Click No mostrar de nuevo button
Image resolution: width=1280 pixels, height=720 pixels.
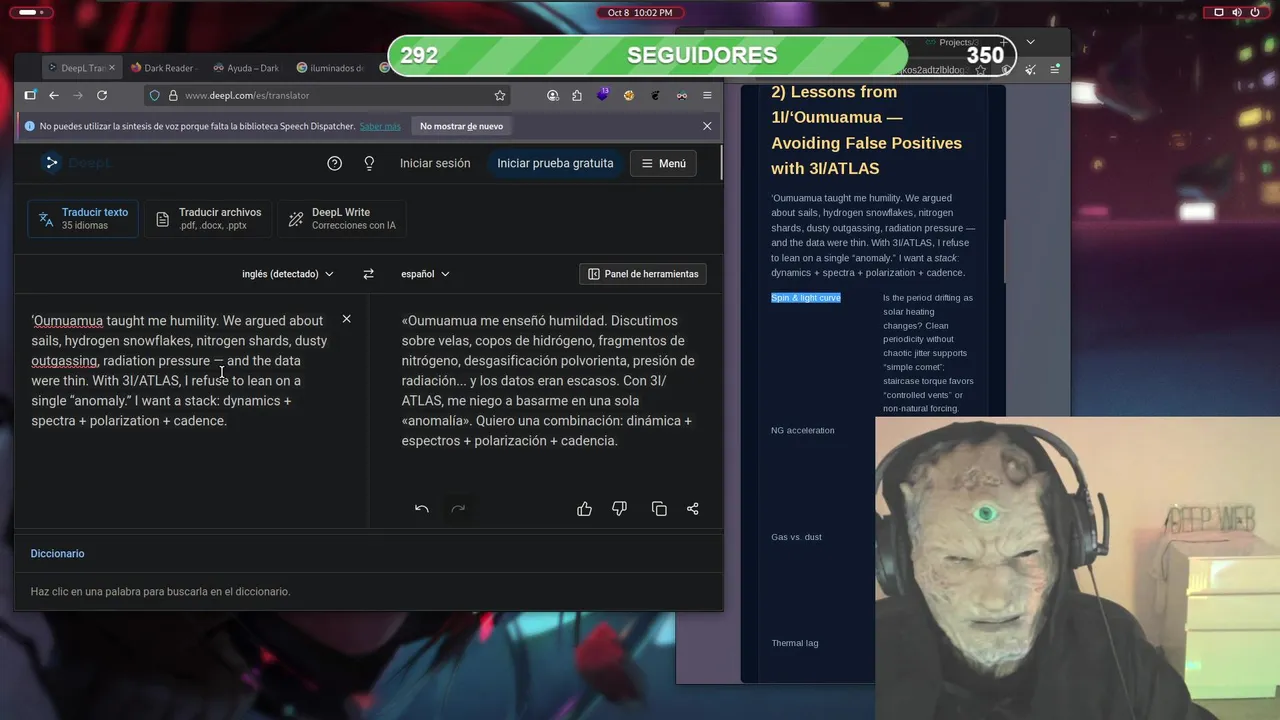coord(461,126)
